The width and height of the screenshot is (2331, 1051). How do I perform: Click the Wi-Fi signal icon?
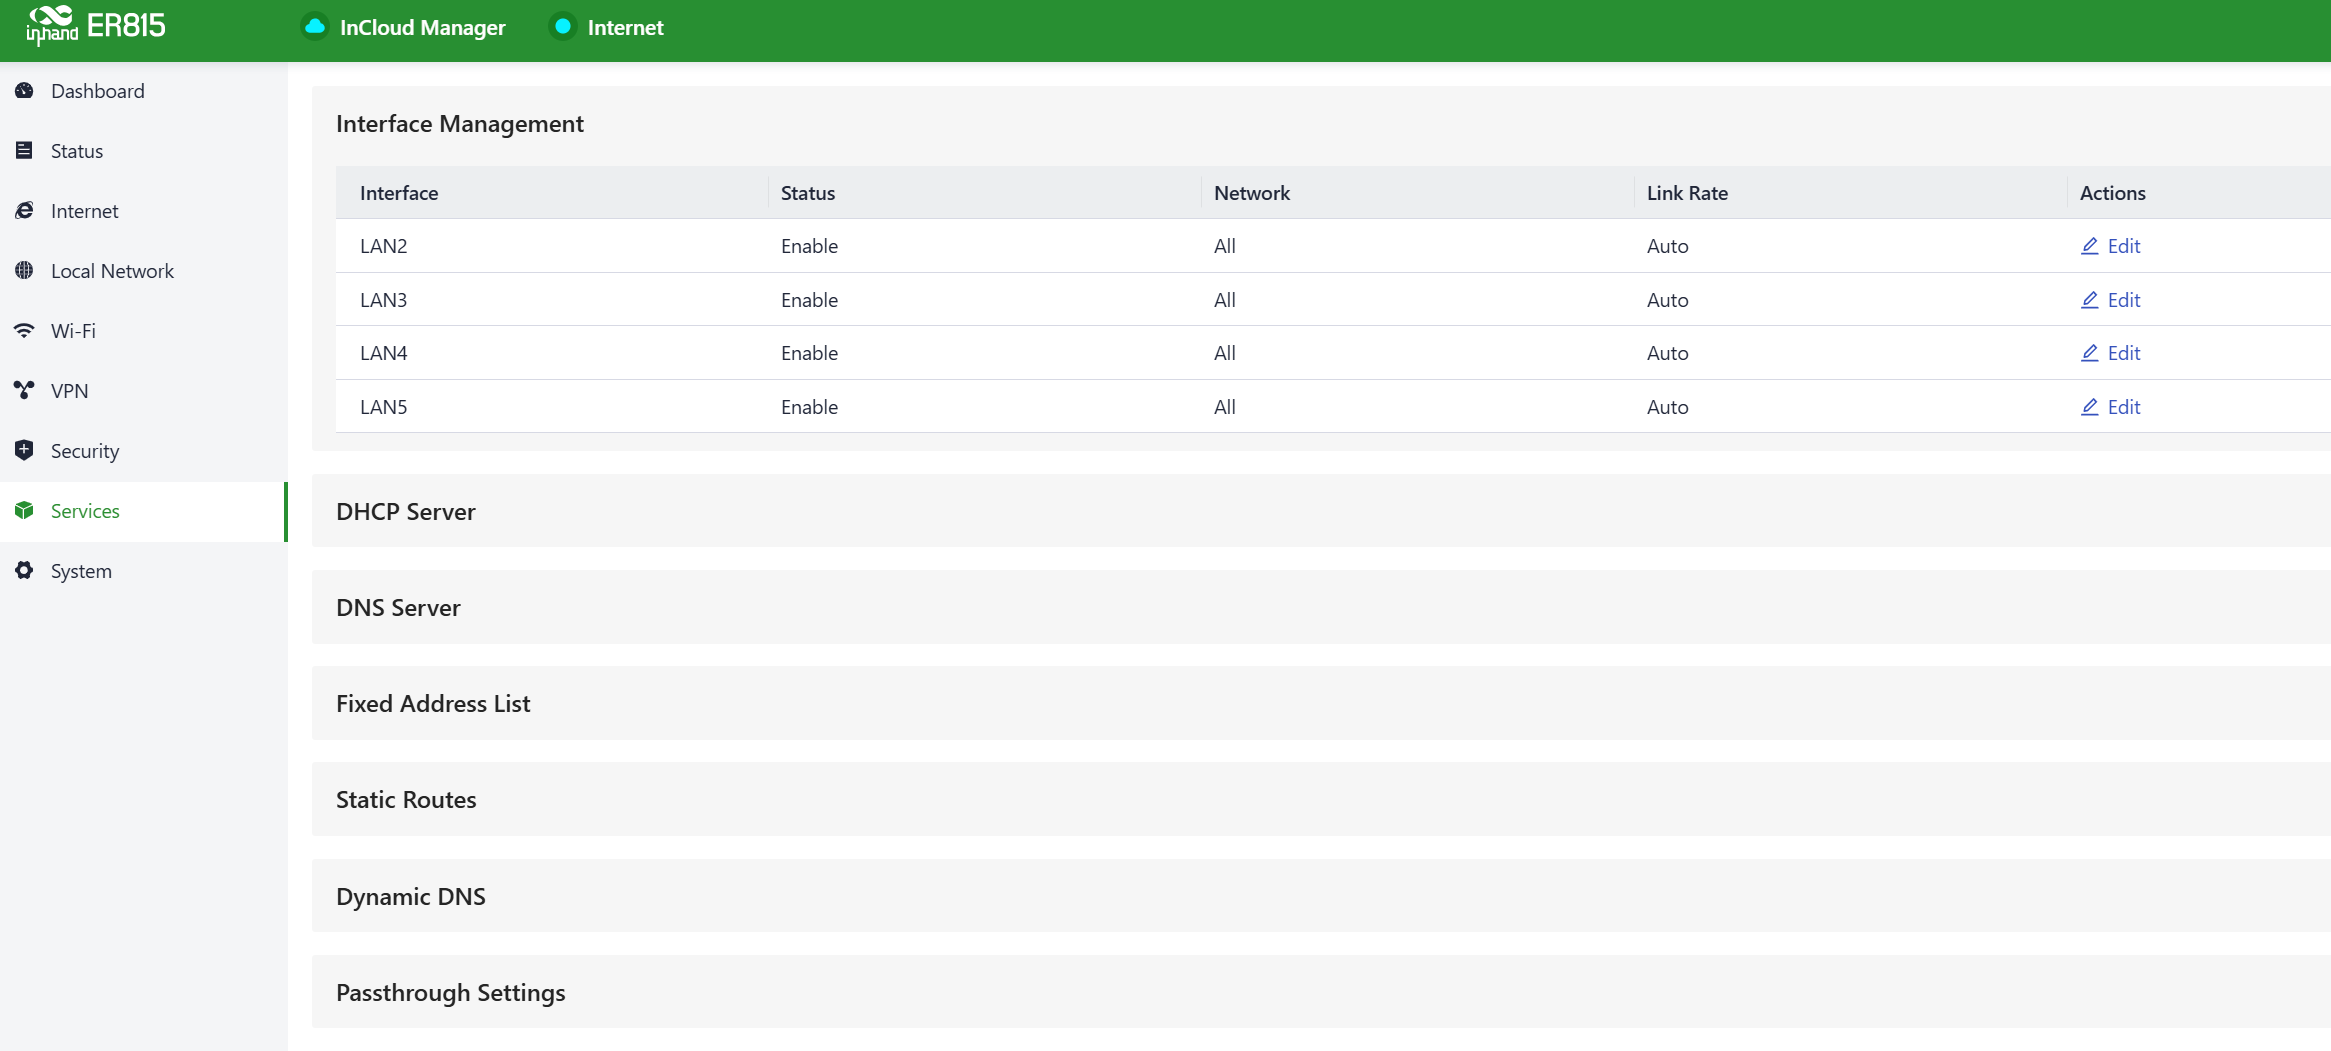24,331
